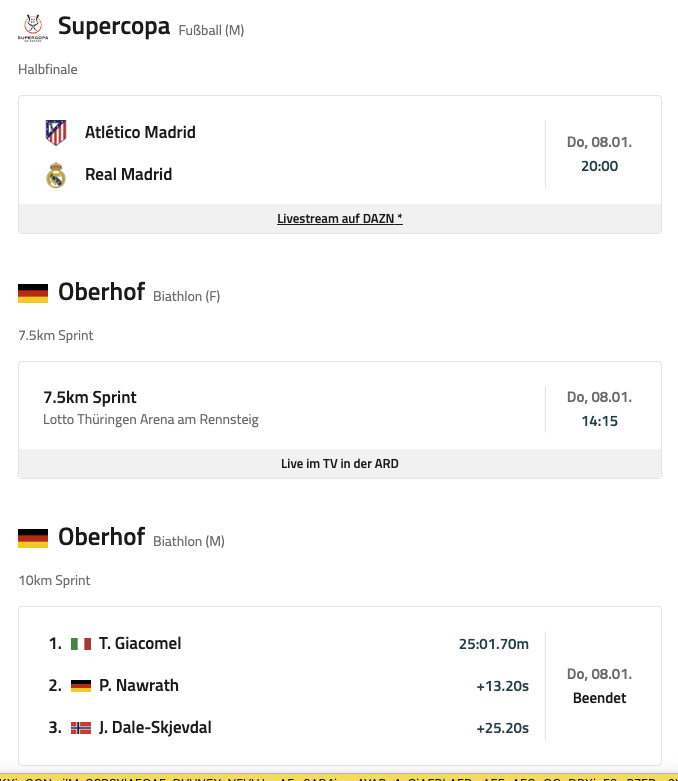
Task: Open the Supercopa heading
Action: point(113,26)
